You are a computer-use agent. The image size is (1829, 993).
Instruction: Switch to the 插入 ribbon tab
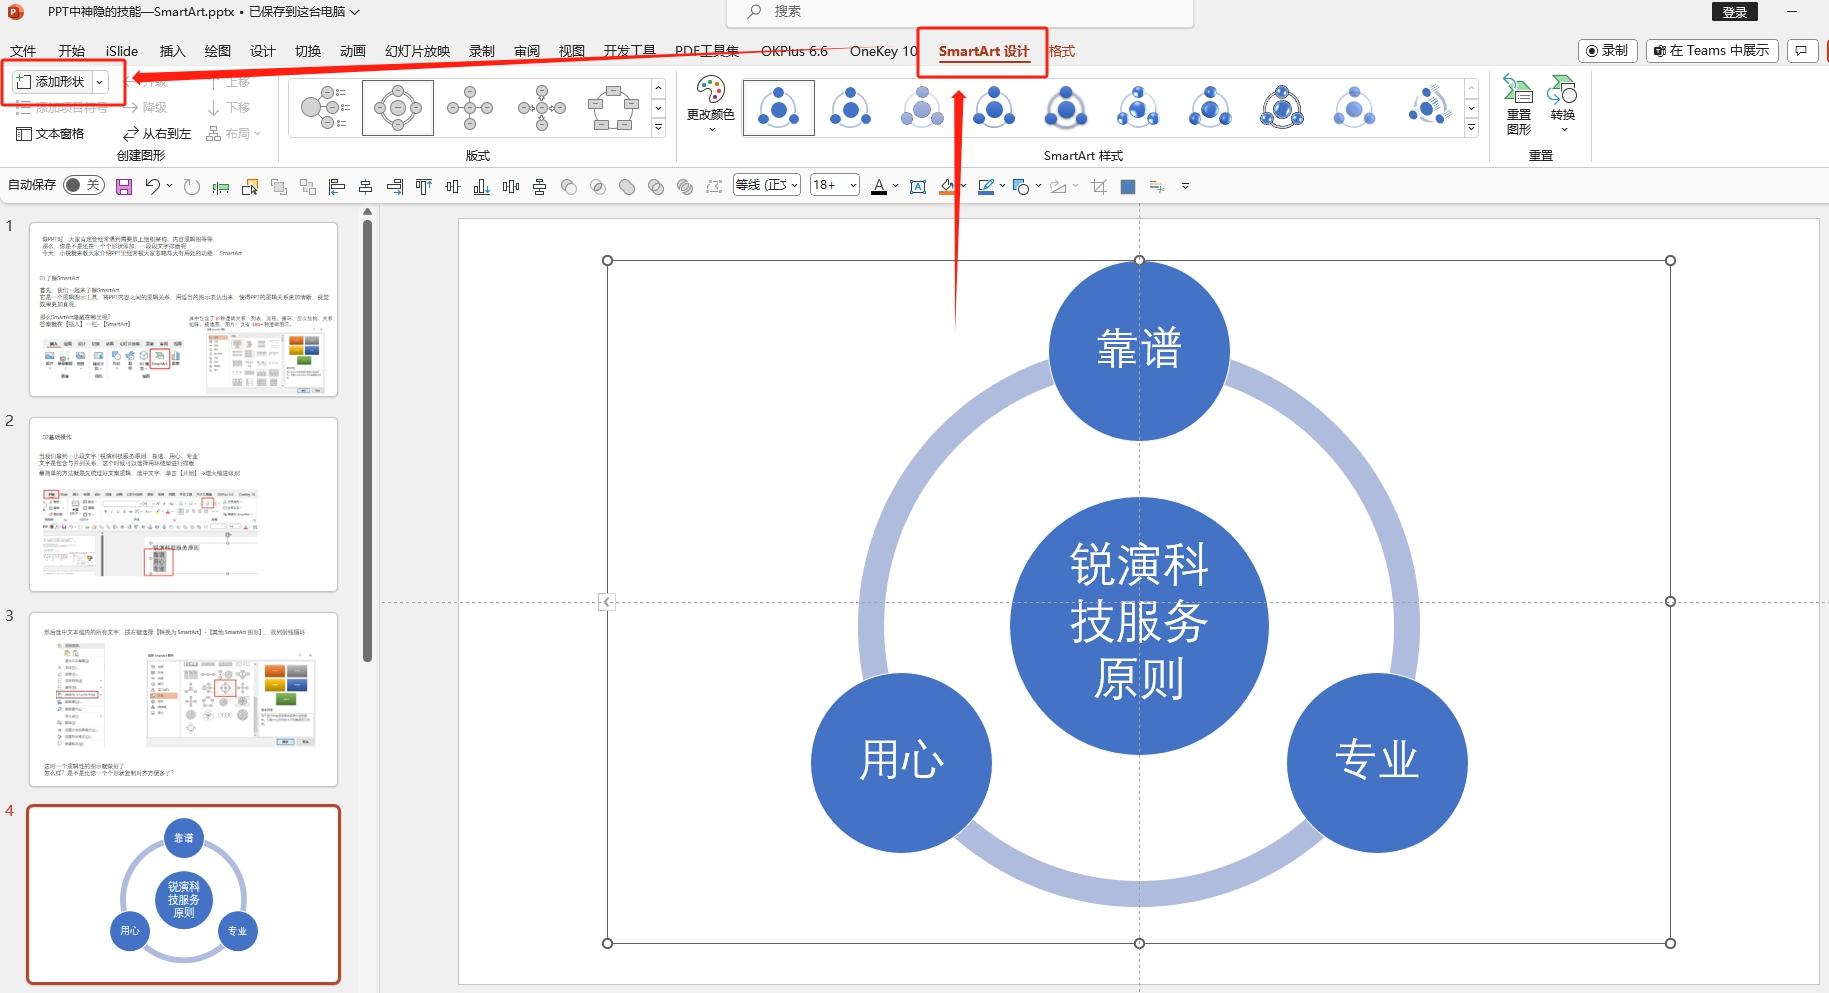pyautogui.click(x=171, y=51)
